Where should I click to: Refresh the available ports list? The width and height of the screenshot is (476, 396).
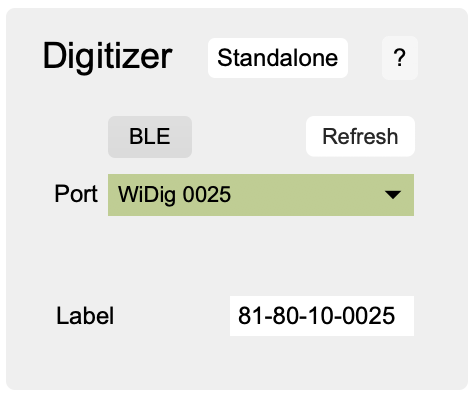tap(360, 136)
